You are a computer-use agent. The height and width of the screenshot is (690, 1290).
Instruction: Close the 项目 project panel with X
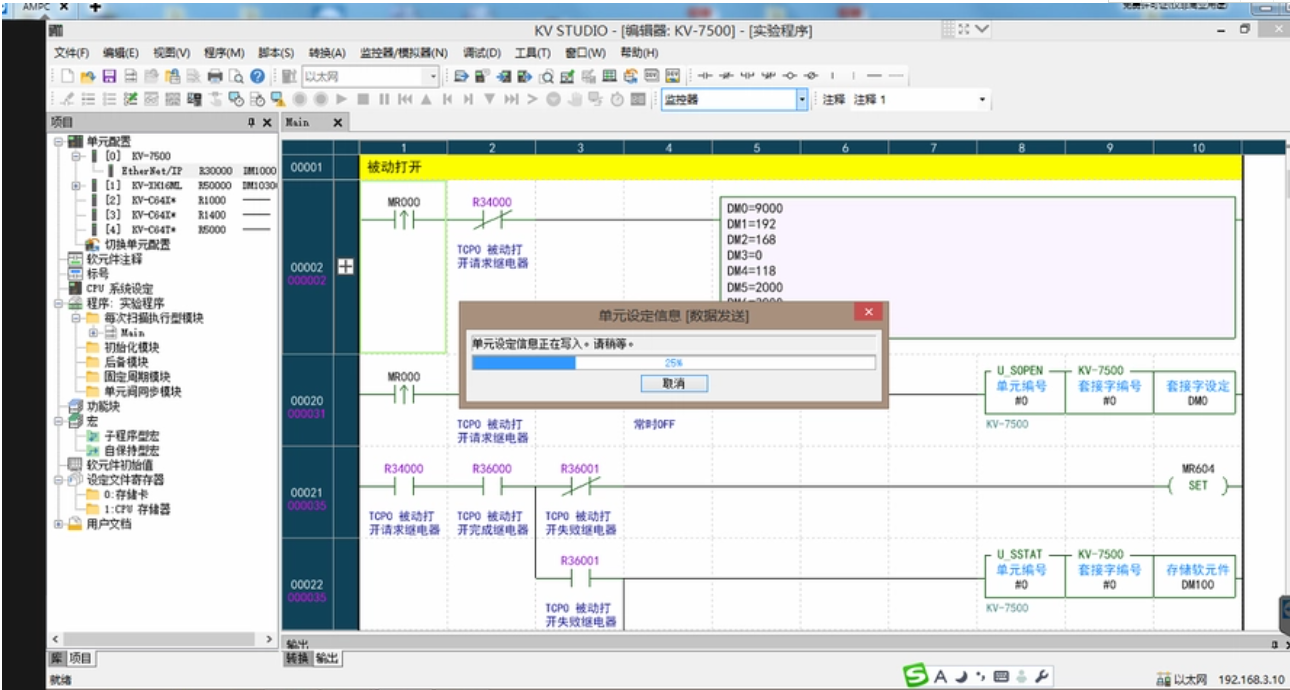point(268,122)
